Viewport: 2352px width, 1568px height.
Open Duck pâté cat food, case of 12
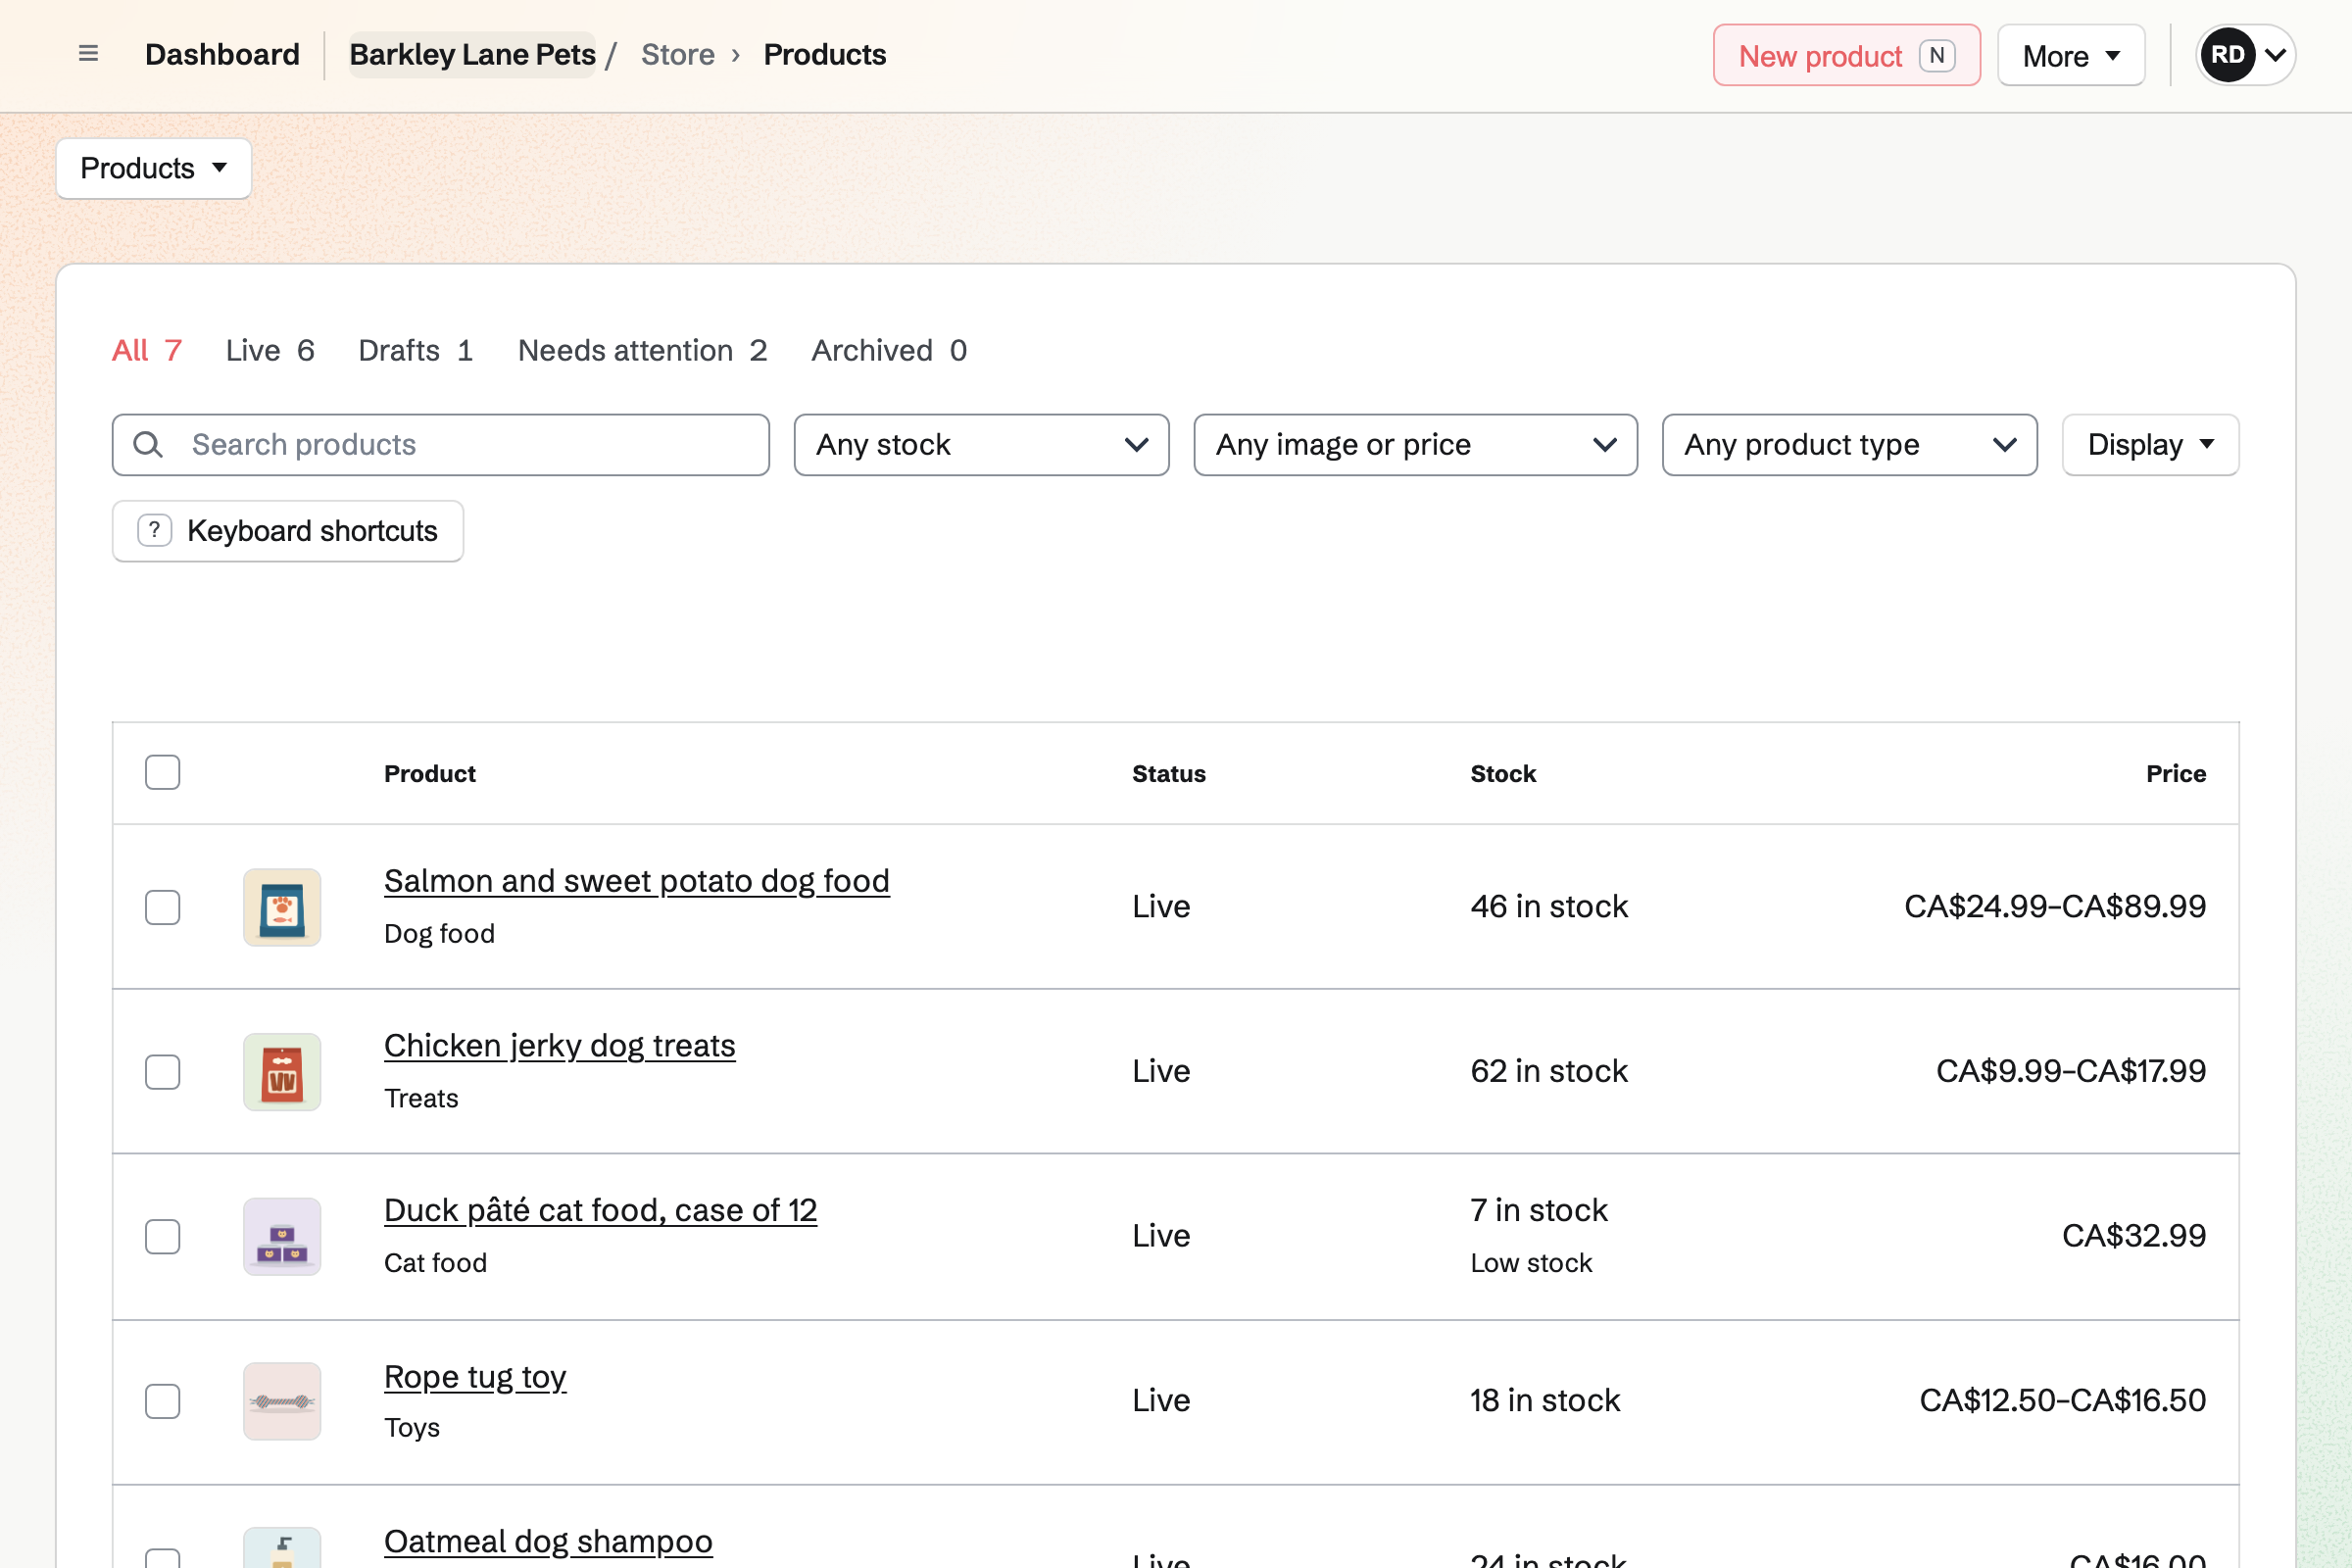coord(601,1211)
